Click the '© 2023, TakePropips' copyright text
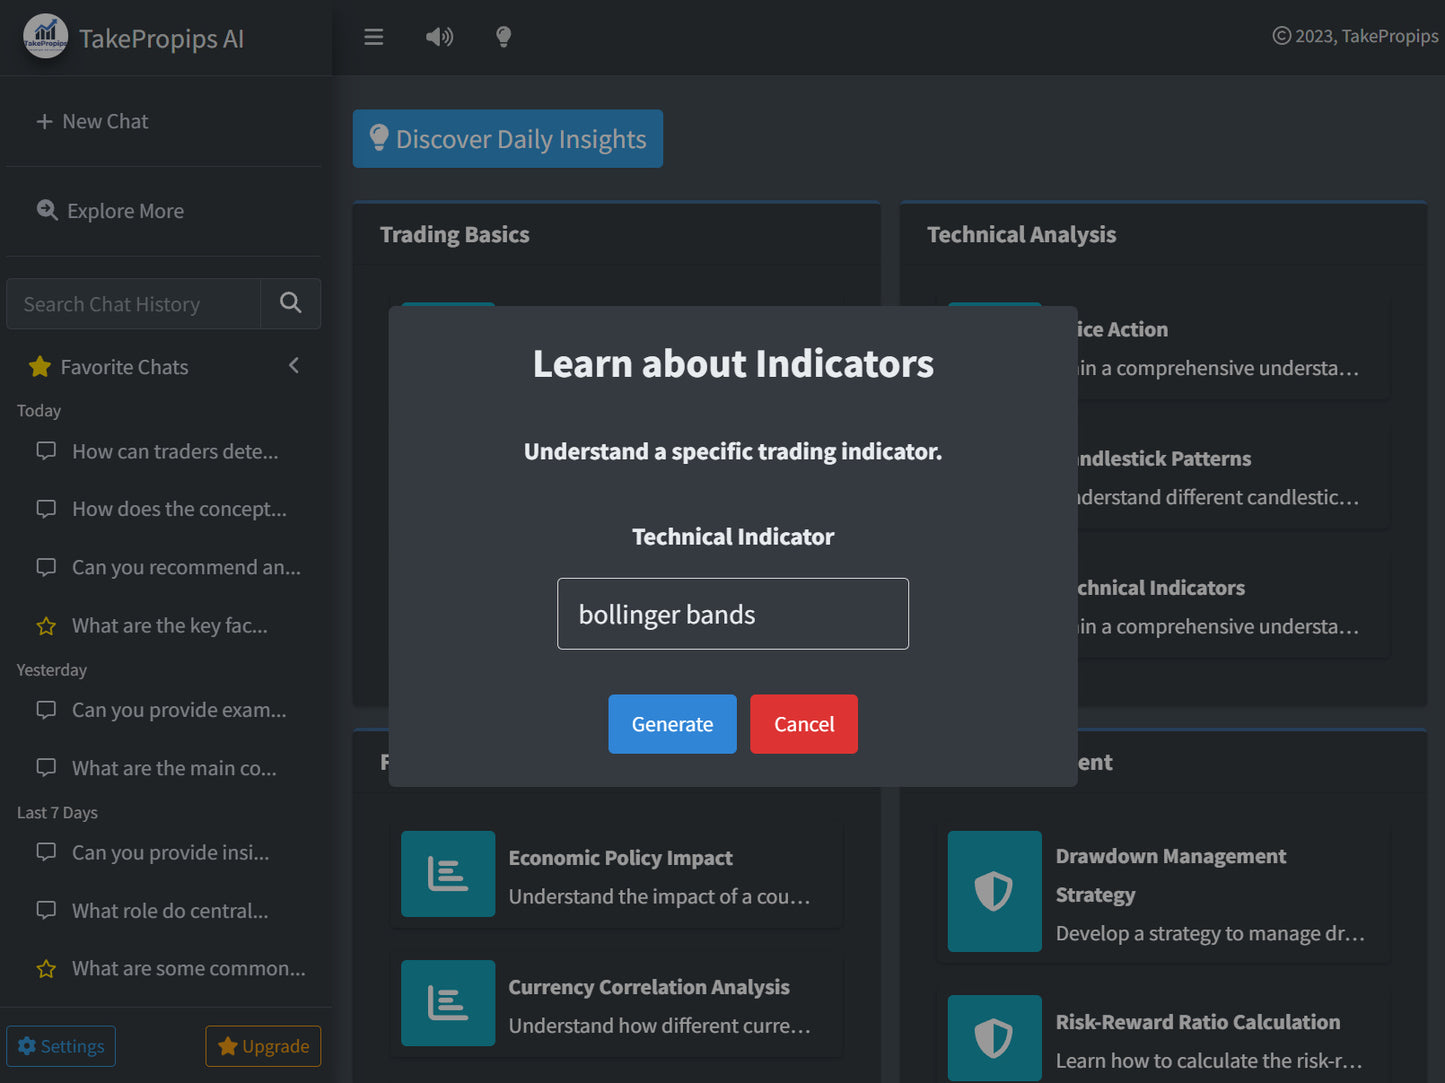The width and height of the screenshot is (1445, 1083). pyautogui.click(x=1355, y=36)
